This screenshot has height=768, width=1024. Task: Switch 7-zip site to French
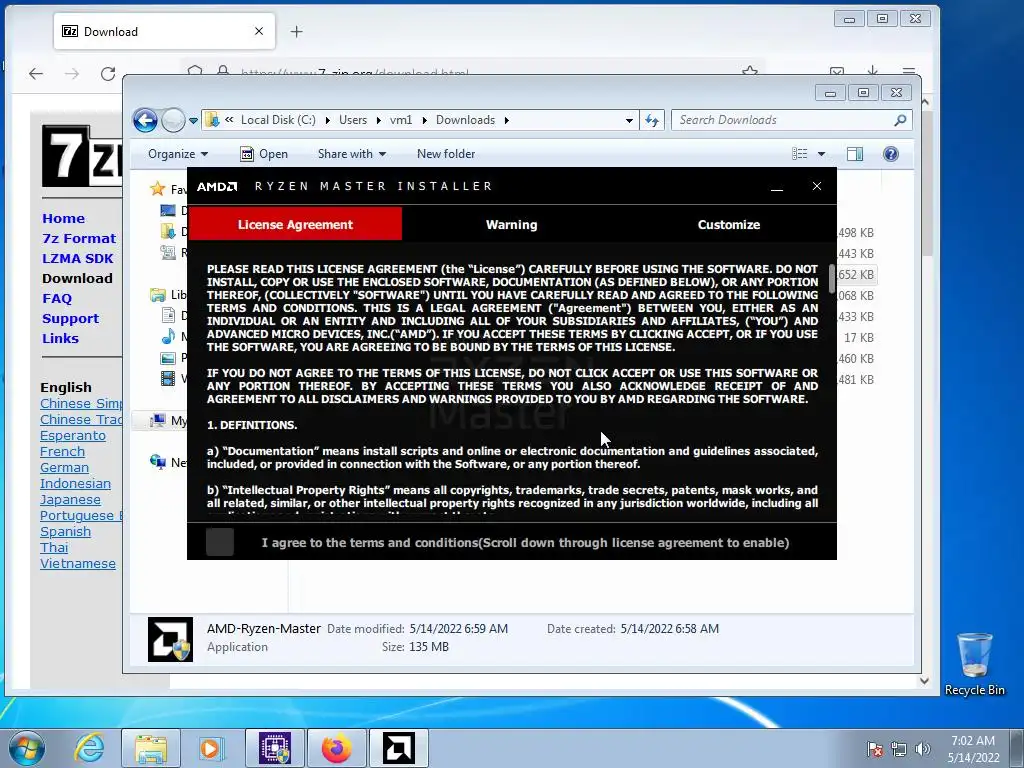click(x=62, y=452)
